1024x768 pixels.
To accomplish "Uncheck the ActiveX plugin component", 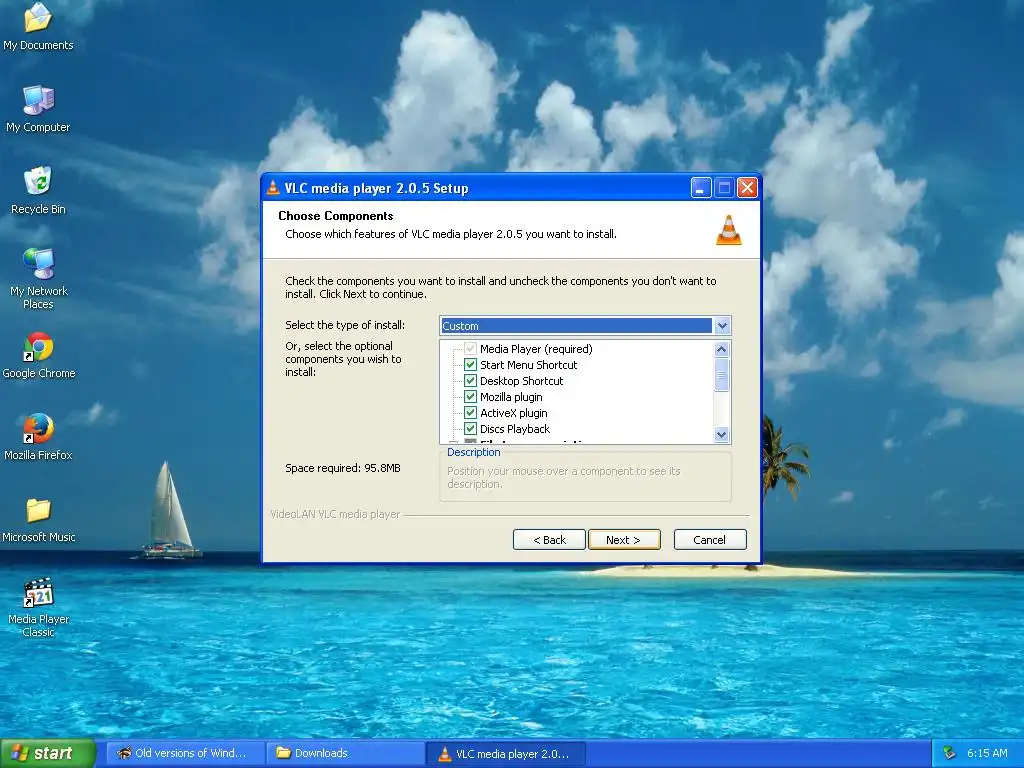I will pyautogui.click(x=470, y=413).
